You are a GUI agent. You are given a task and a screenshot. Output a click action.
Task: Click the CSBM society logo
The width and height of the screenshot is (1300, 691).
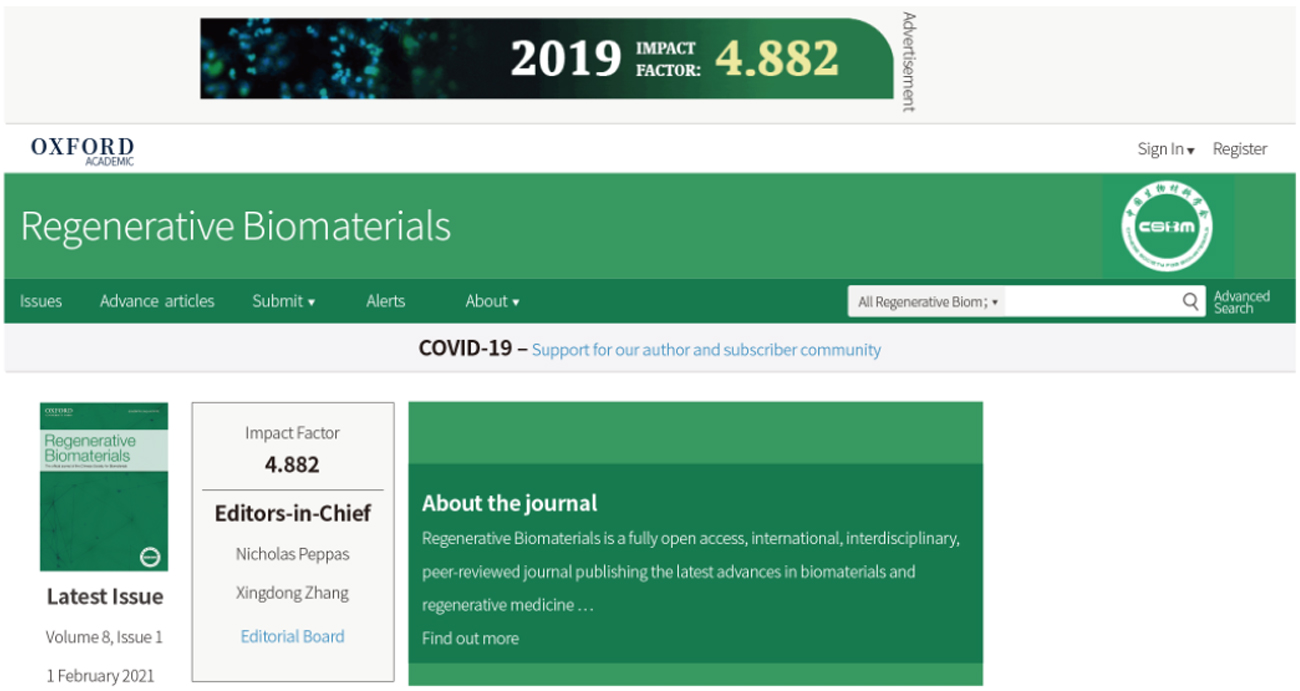pos(1166,227)
